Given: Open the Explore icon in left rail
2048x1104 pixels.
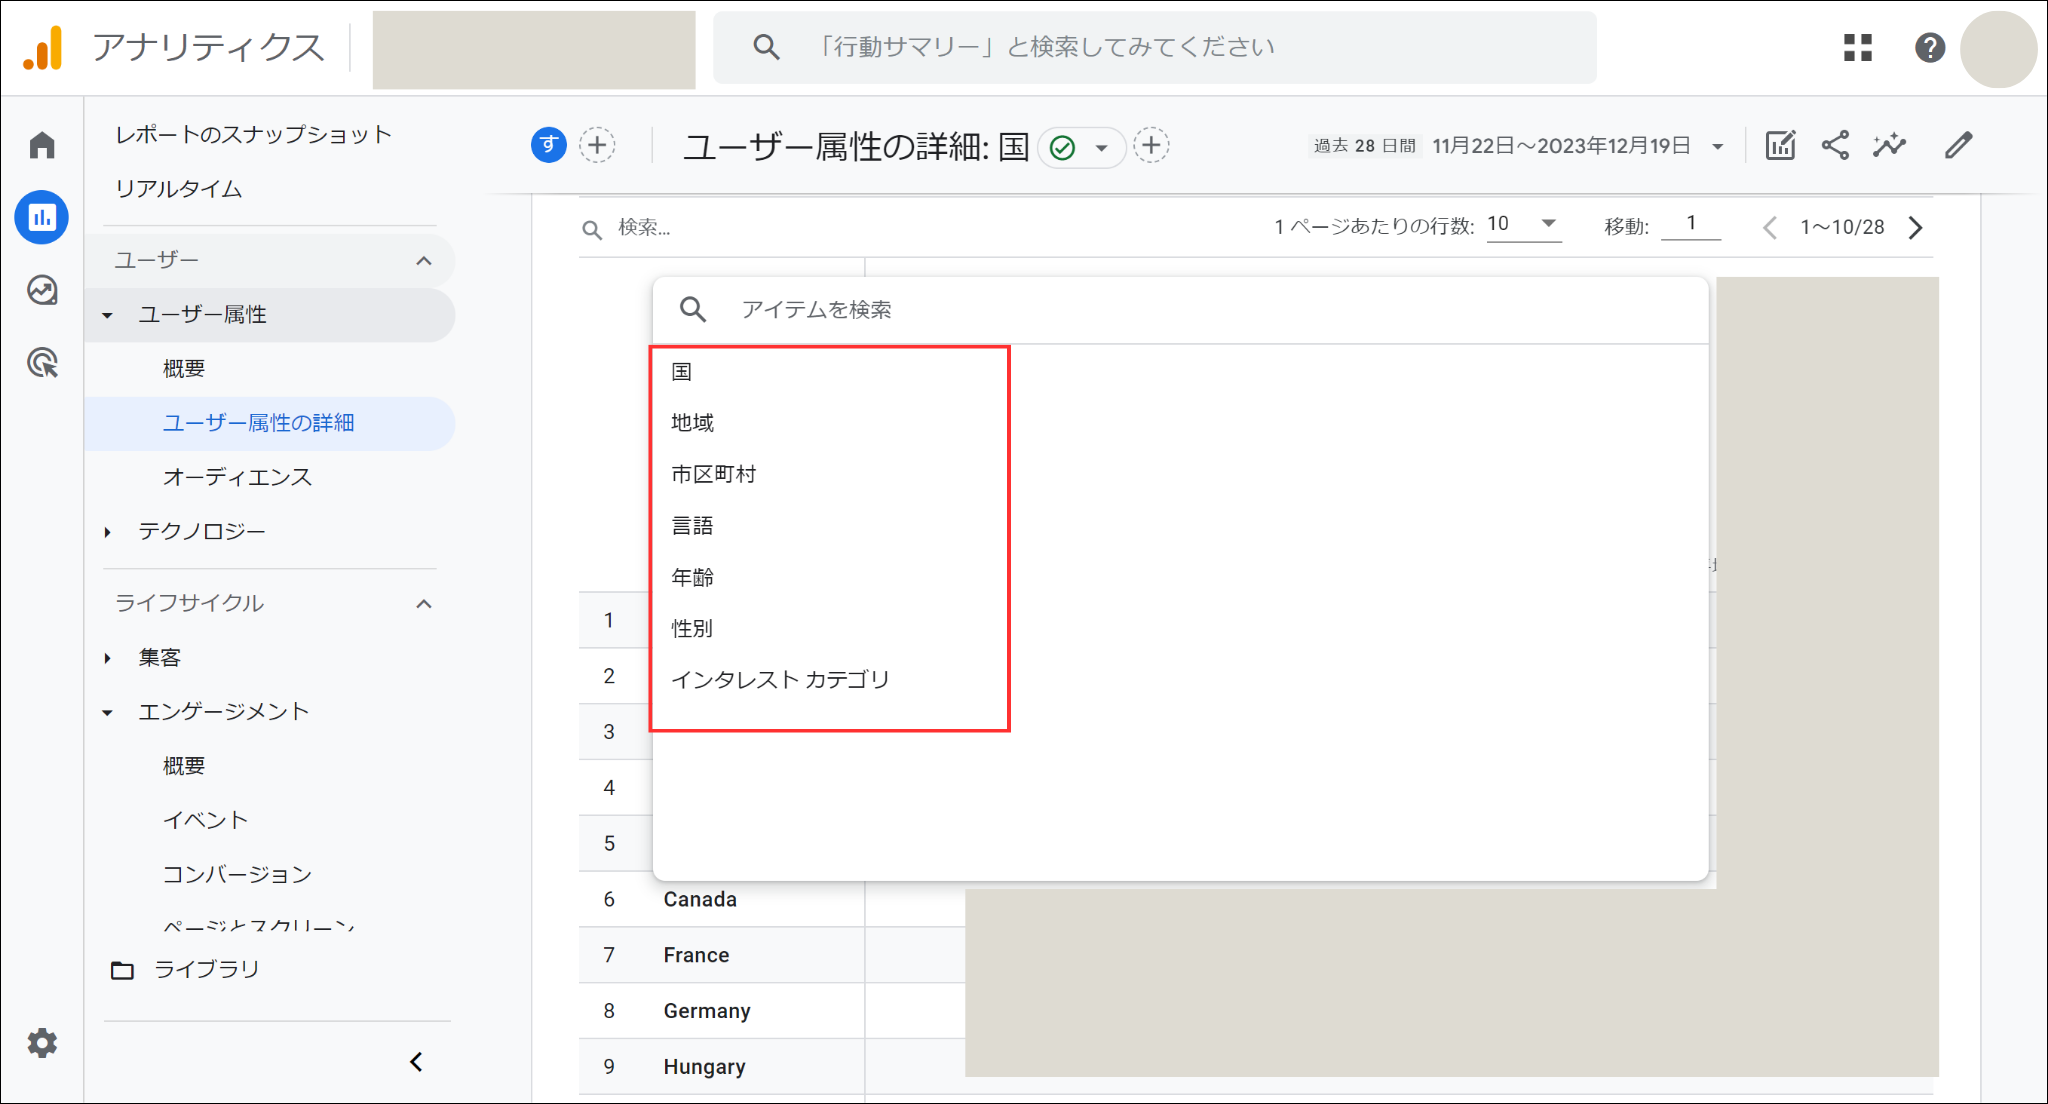Looking at the screenshot, I should point(42,290).
